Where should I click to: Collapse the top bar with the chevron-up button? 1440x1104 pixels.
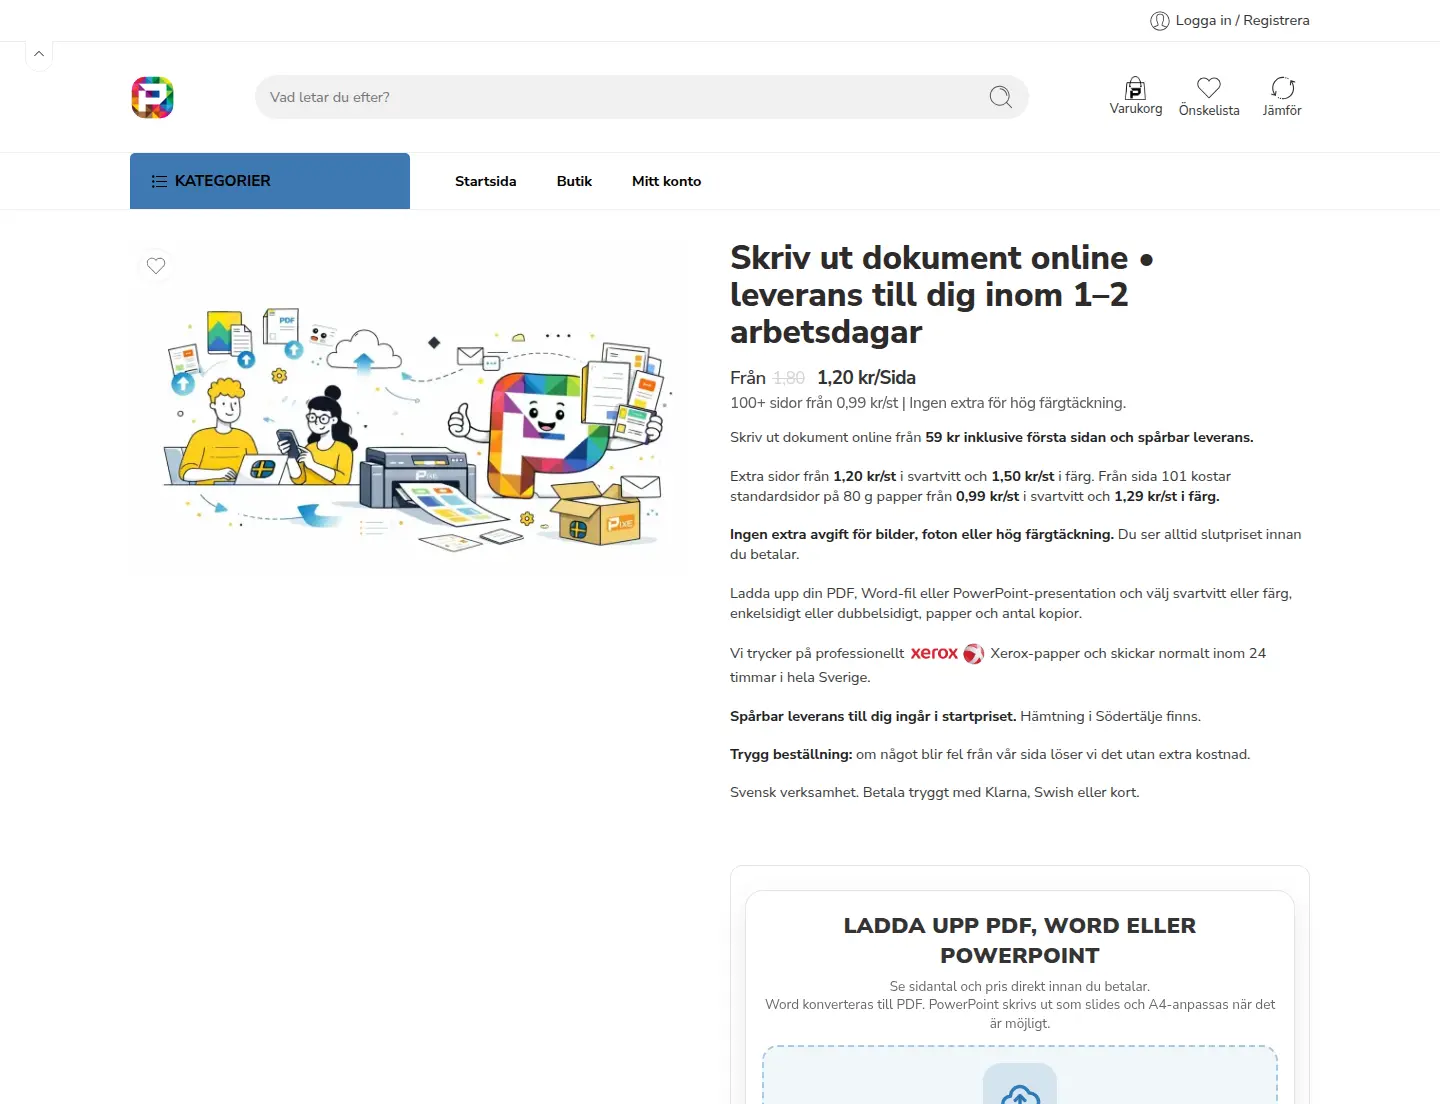click(x=39, y=54)
